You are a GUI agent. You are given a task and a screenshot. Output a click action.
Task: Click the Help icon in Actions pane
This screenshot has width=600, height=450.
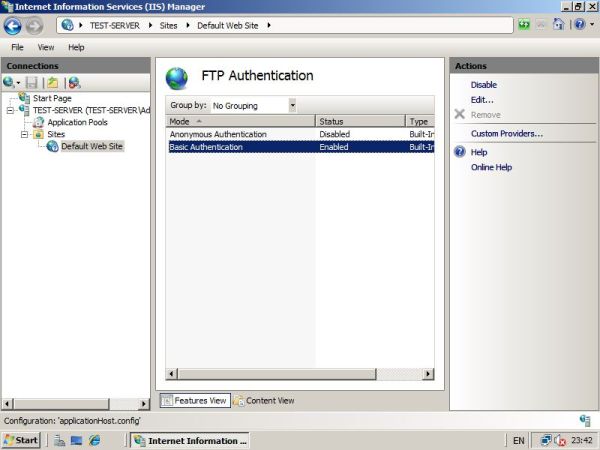coord(460,152)
